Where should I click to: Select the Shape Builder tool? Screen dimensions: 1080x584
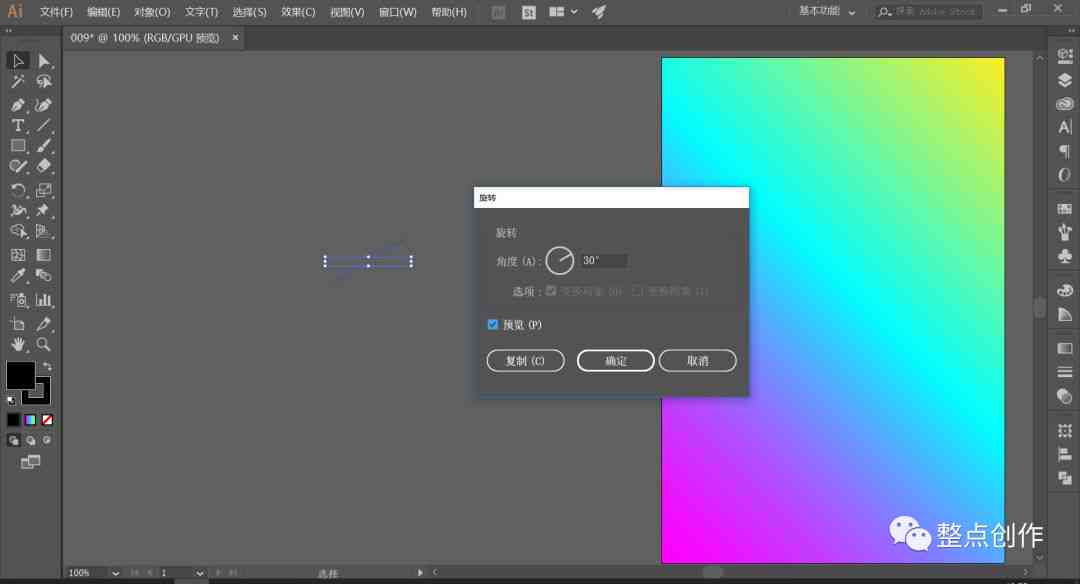(18, 231)
